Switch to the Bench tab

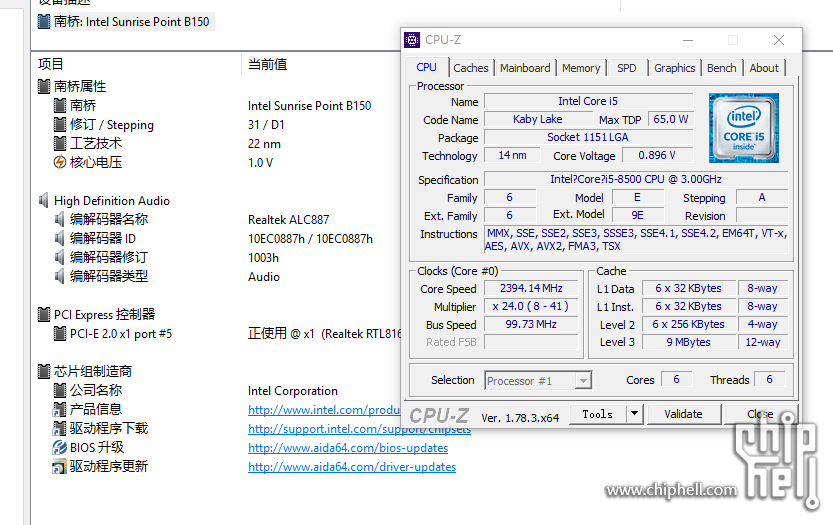click(x=721, y=68)
